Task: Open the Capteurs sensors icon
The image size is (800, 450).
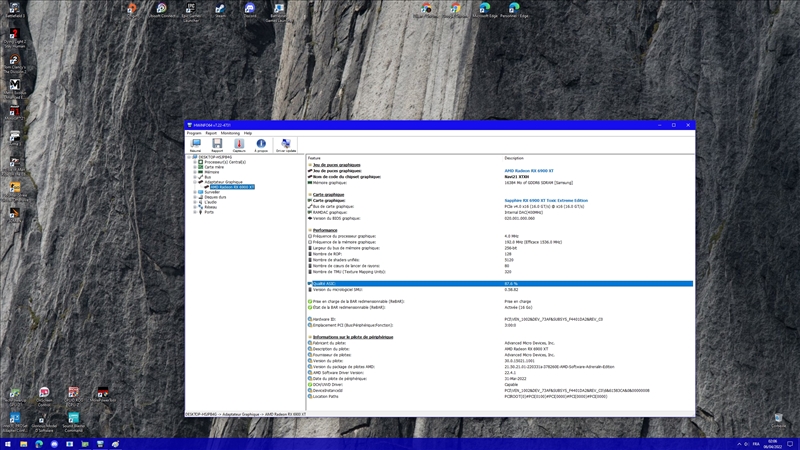Action: (x=239, y=145)
